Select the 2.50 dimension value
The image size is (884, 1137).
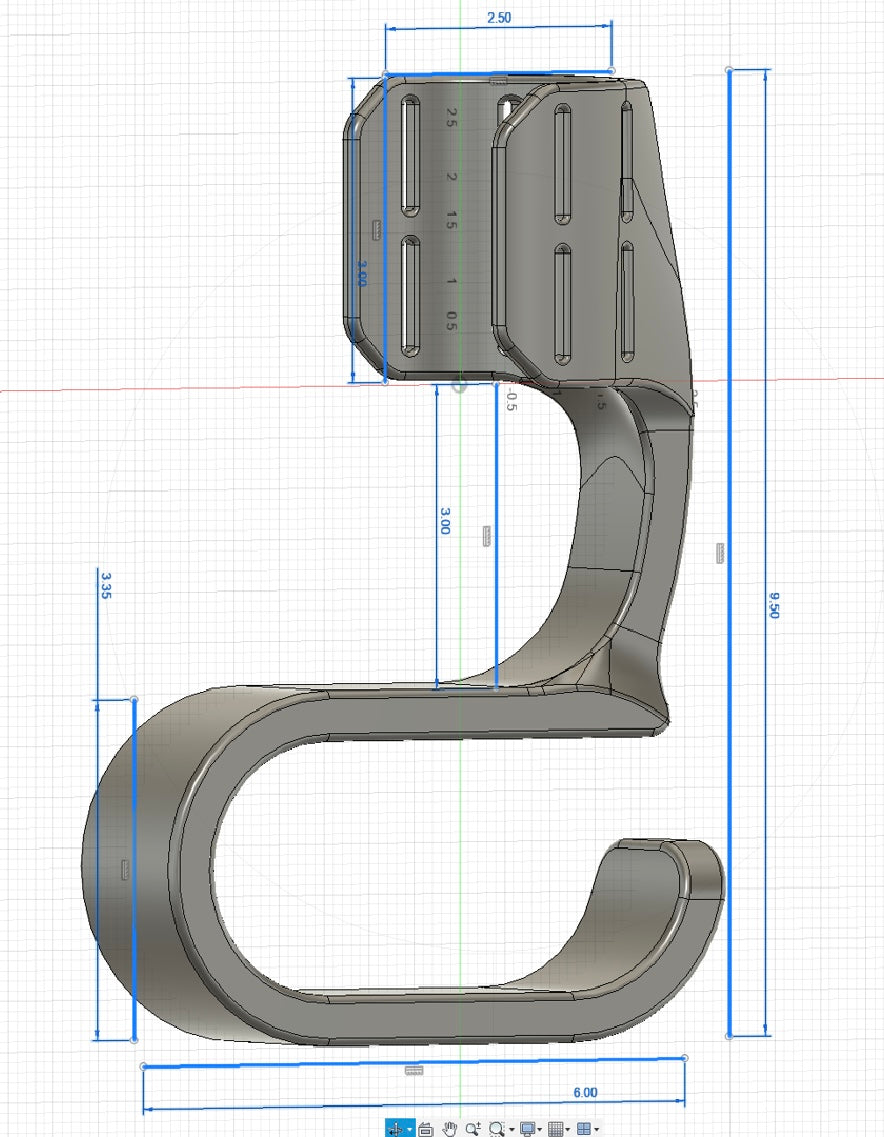(498, 18)
